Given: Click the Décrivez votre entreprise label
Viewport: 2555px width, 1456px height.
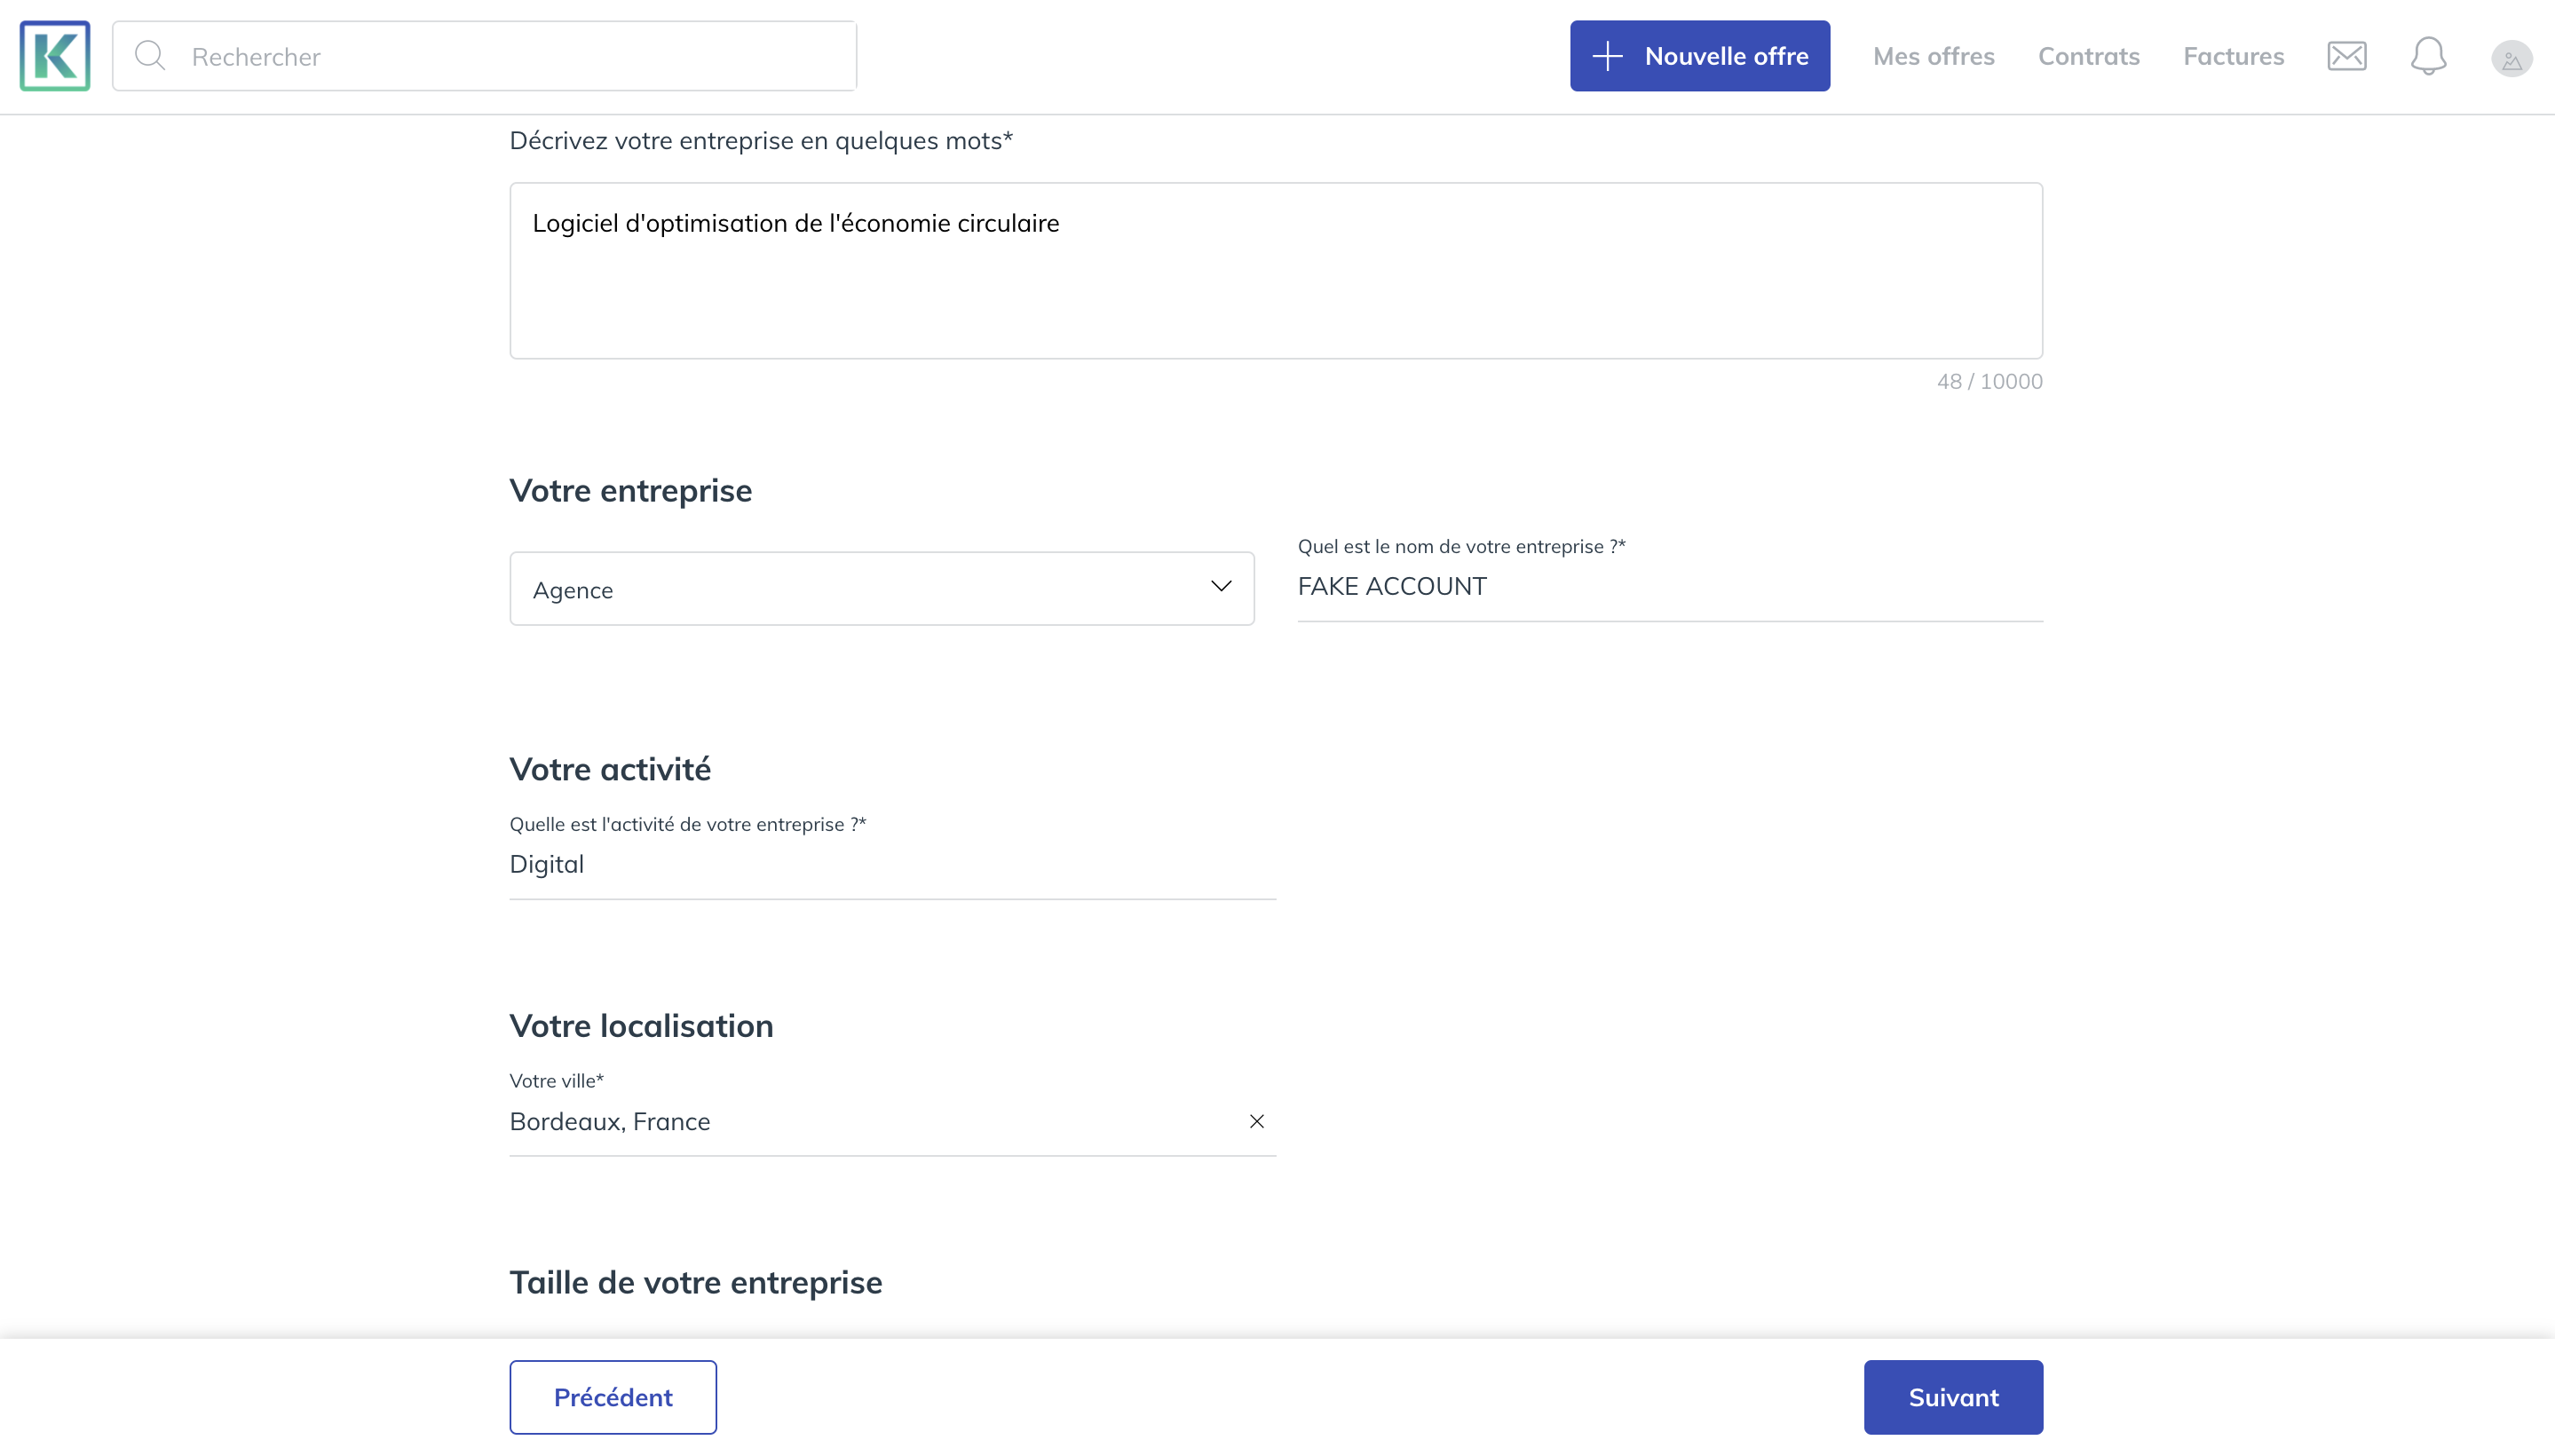Looking at the screenshot, I should [x=761, y=141].
